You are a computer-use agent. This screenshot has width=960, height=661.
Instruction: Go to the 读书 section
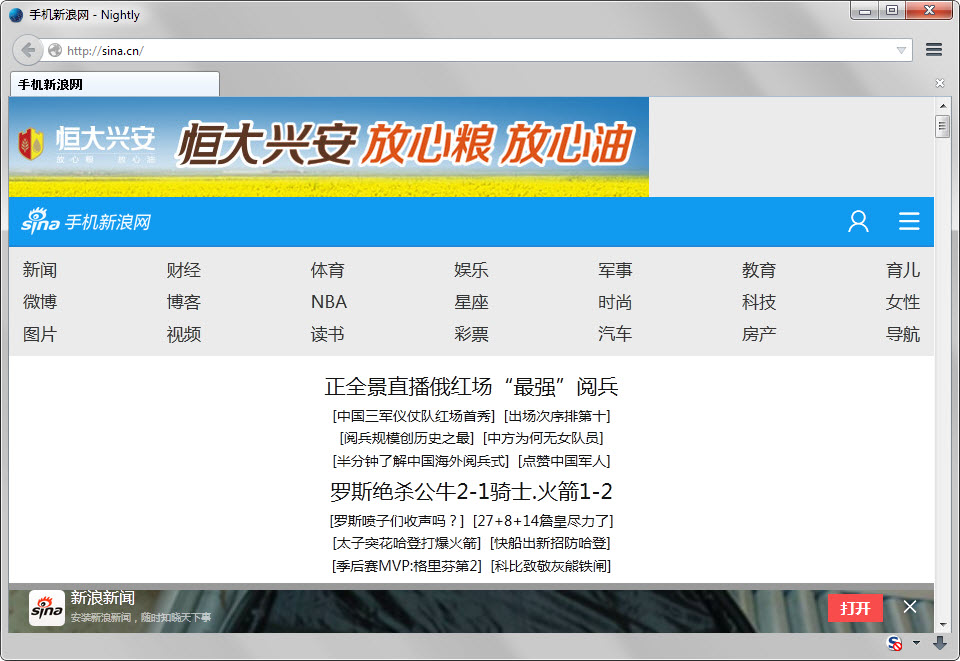coord(328,334)
